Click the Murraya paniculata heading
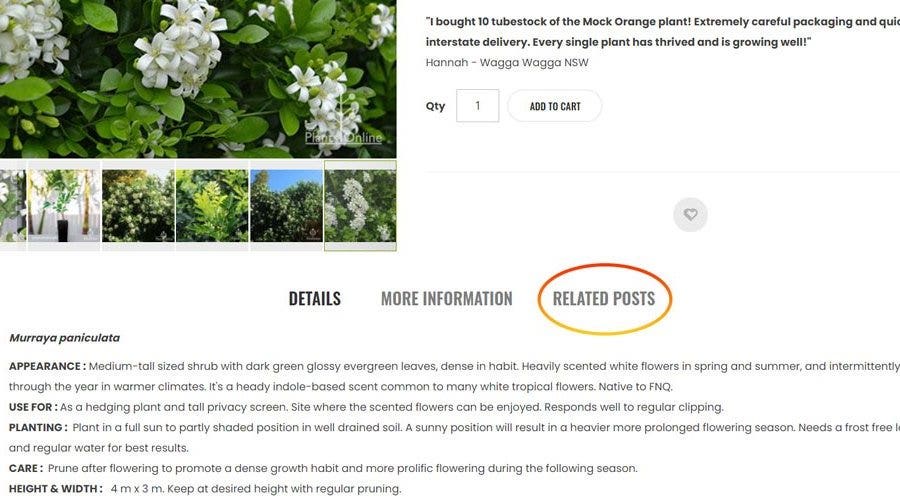 click(64, 338)
